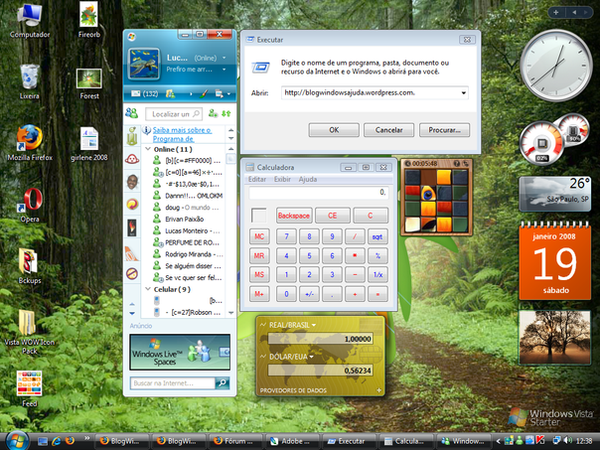Open the Ajuda menu in Calculadora
The image size is (600, 450).
tap(308, 179)
